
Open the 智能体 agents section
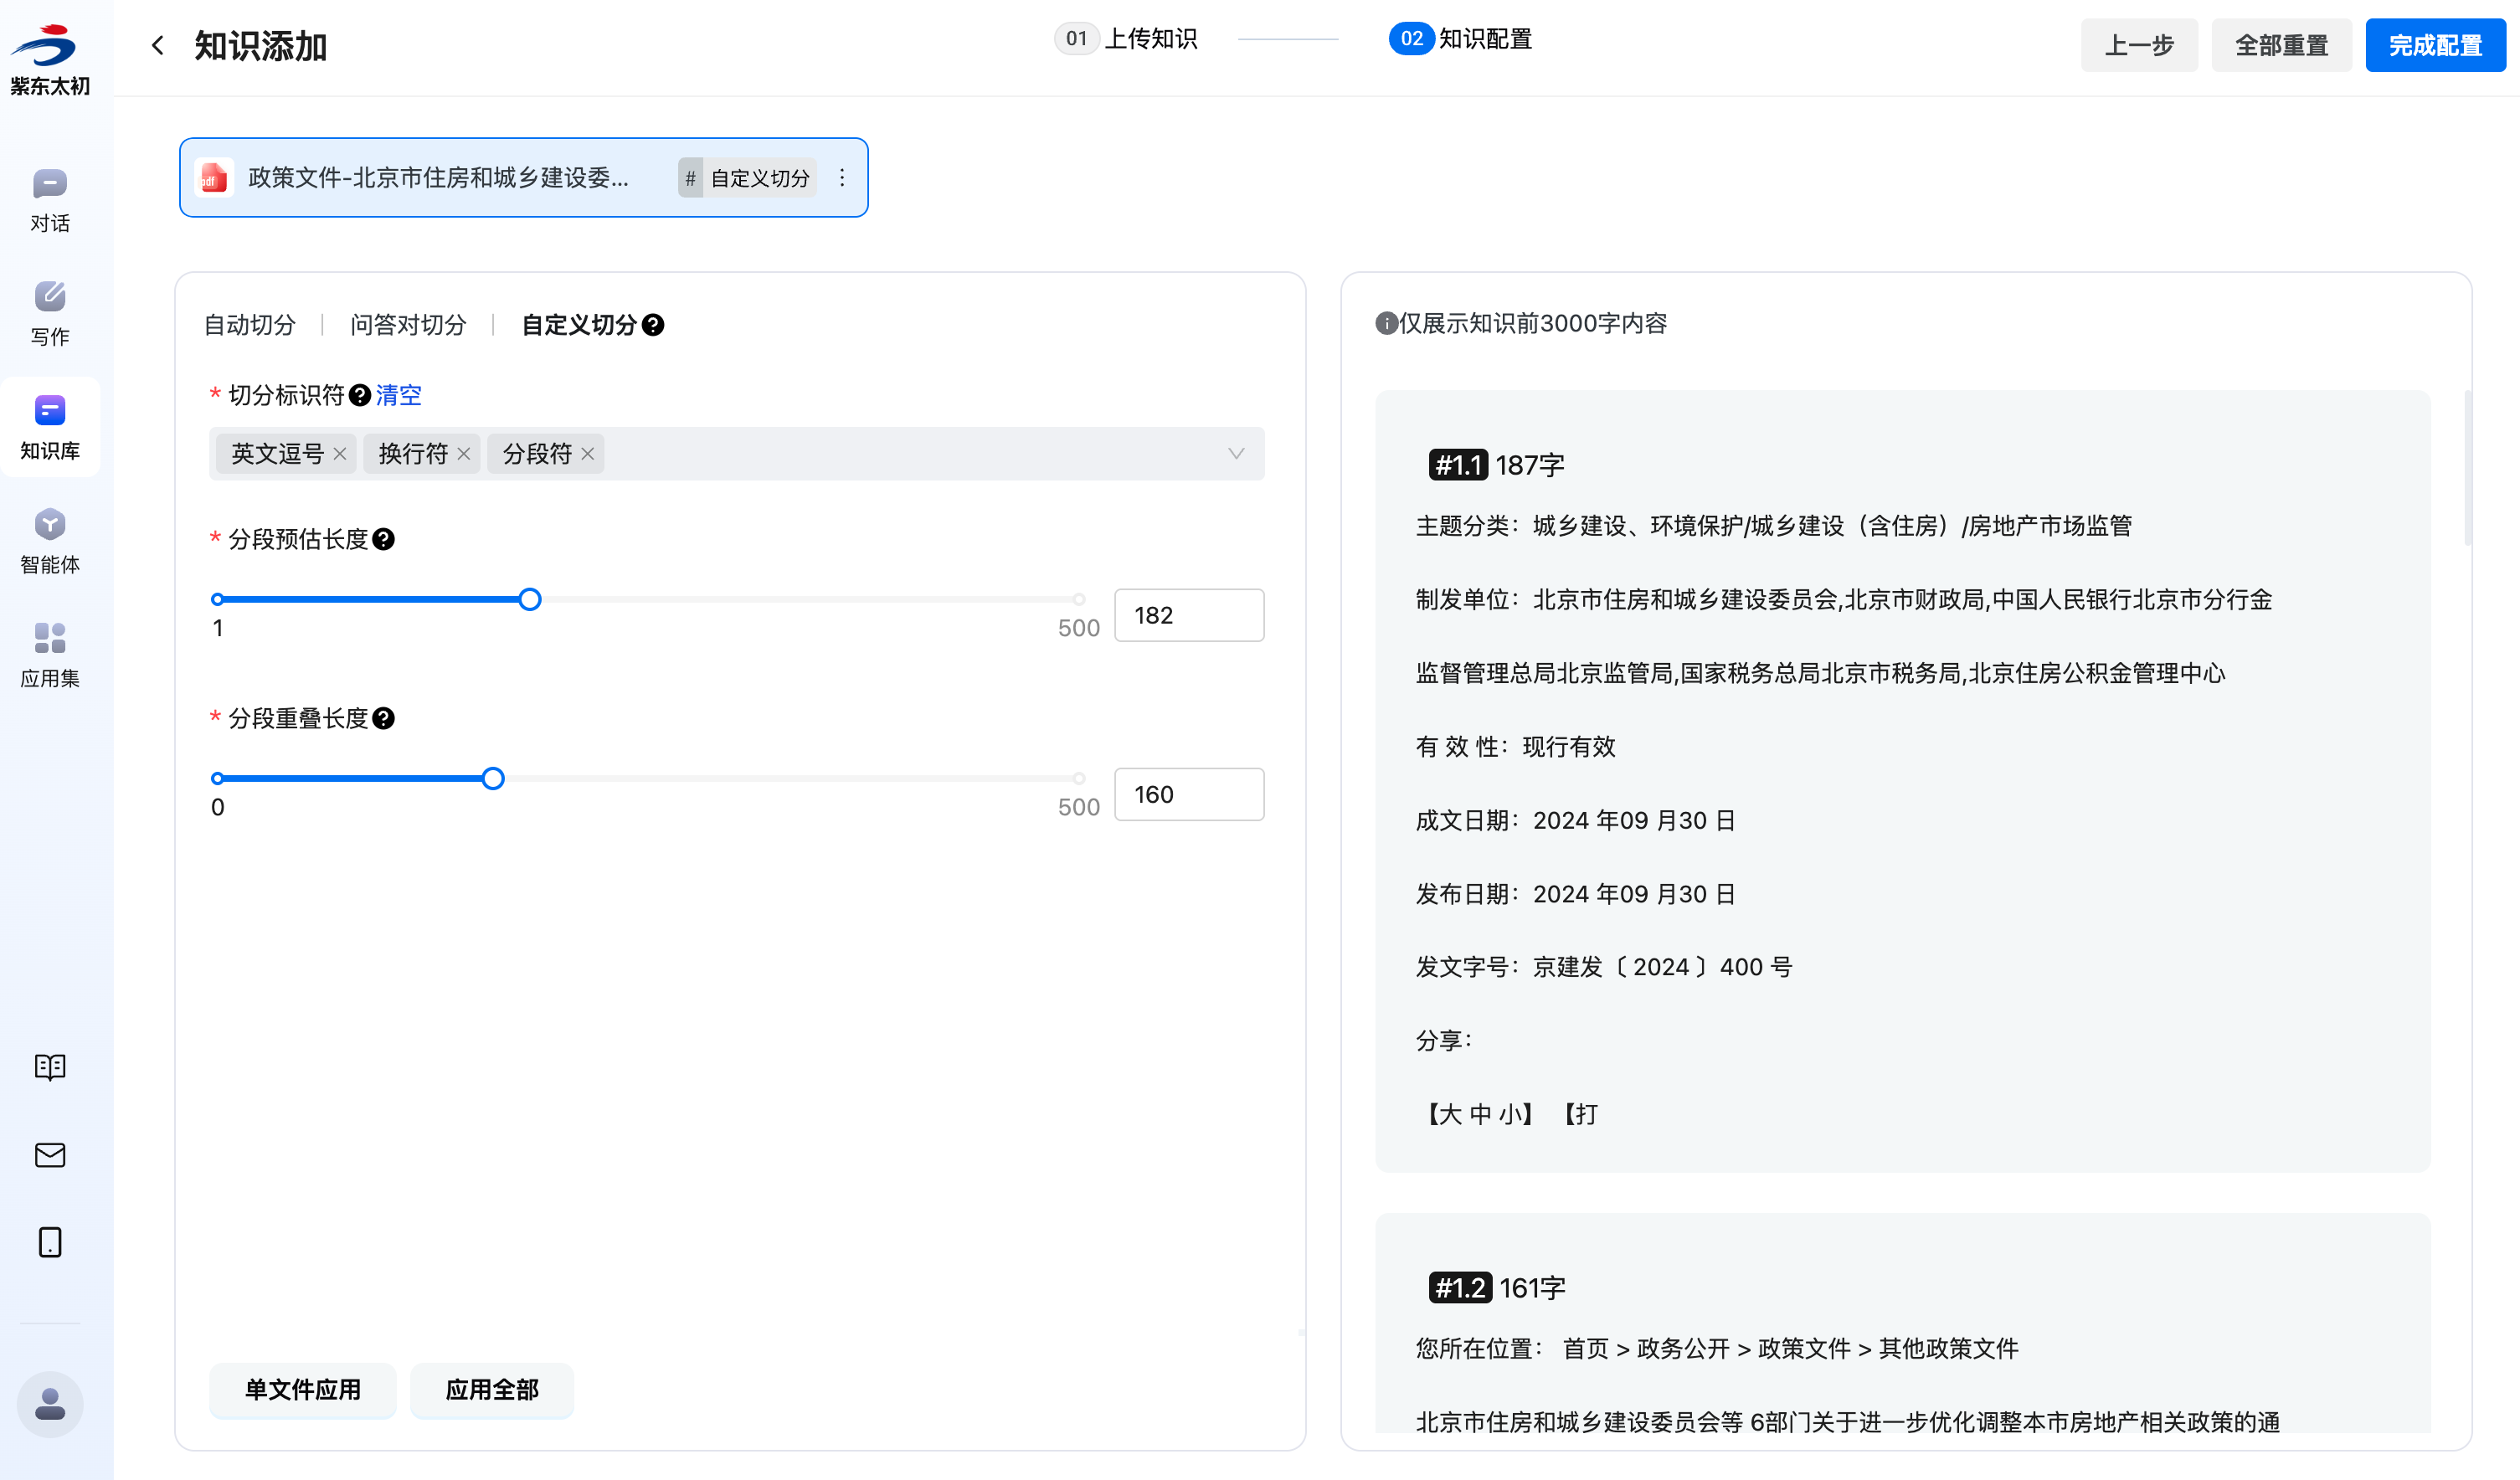[50, 541]
